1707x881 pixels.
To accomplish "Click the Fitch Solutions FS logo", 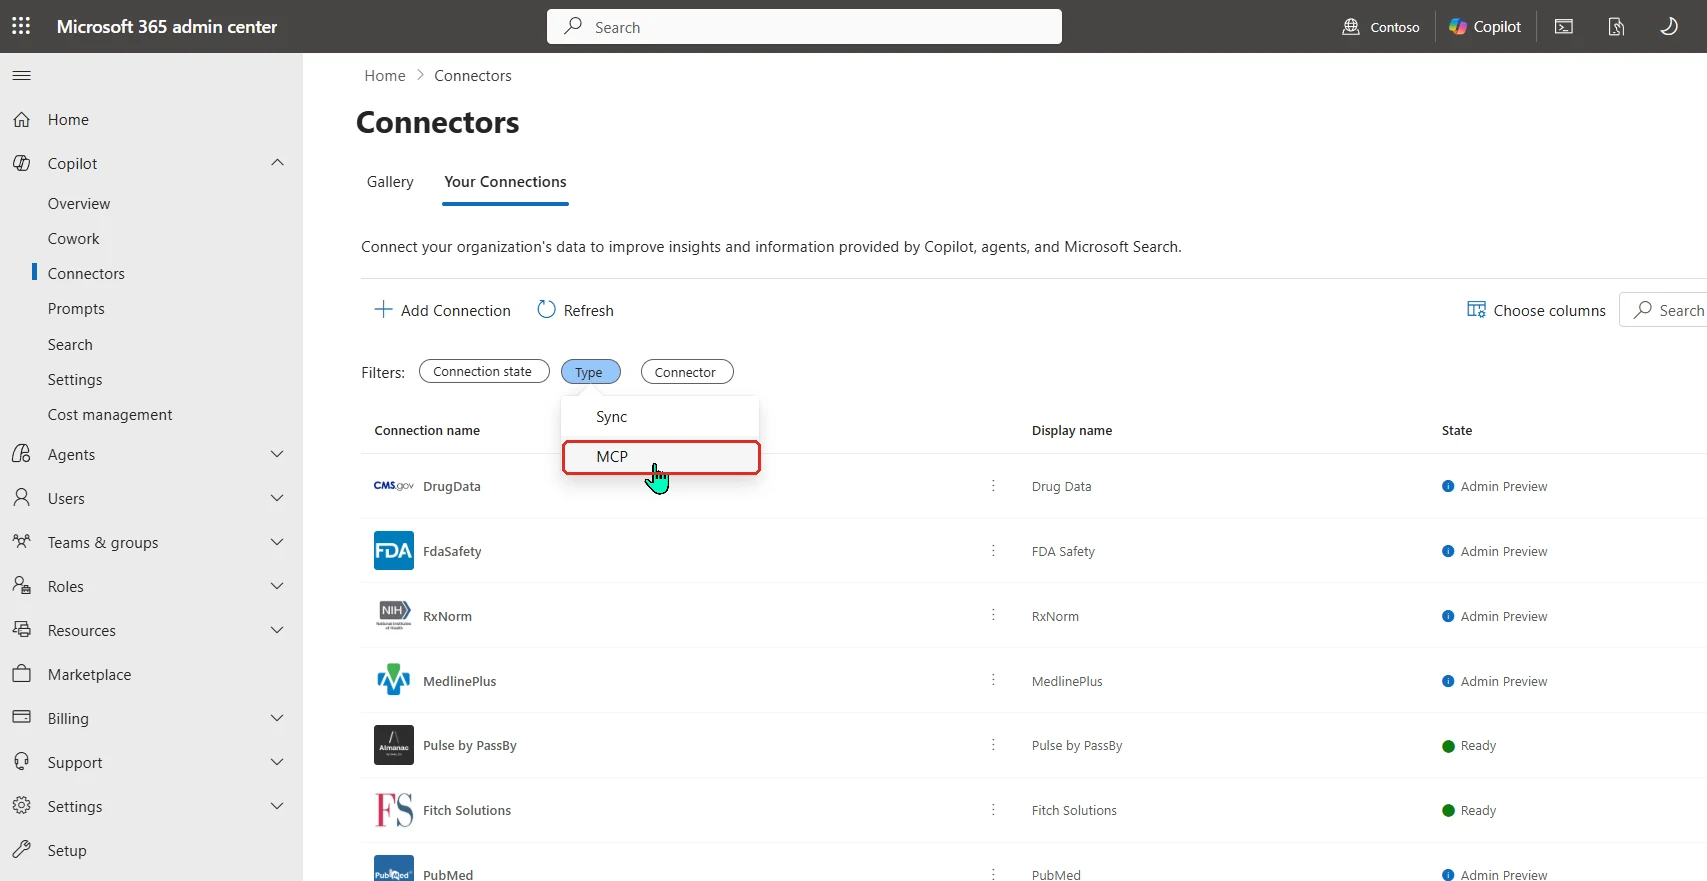I will point(393,811).
